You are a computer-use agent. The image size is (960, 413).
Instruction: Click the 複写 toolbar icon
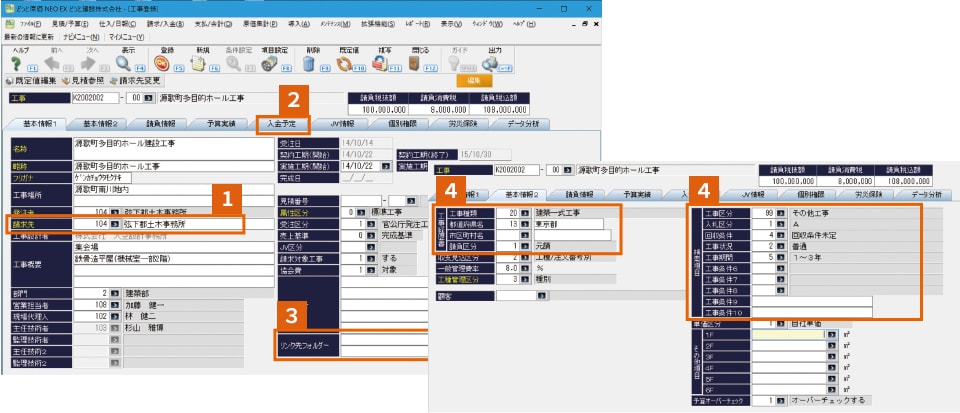click(x=380, y=64)
